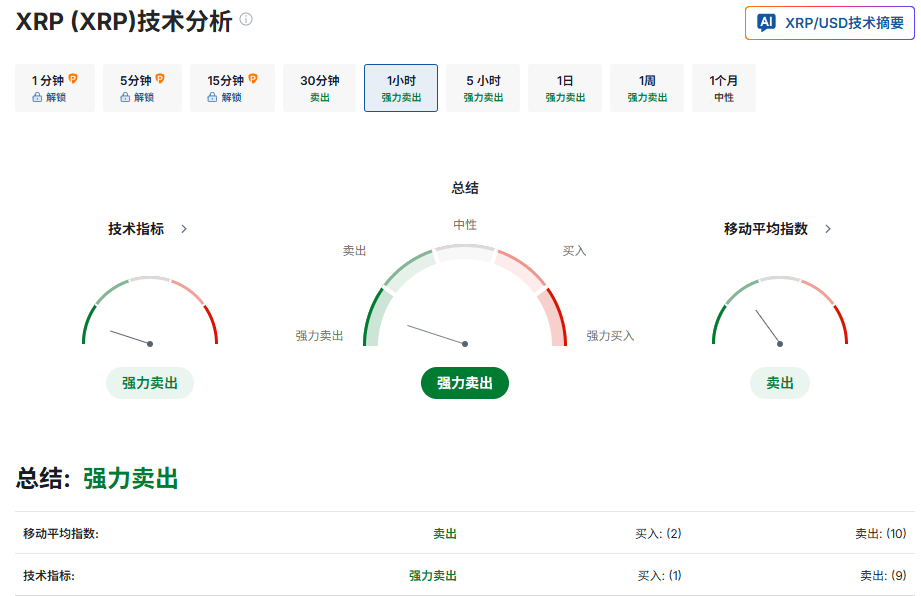Viewport: 921px width, 596px height.
Task: Click the orange pro badge on 15分钟
Action: [x=253, y=79]
